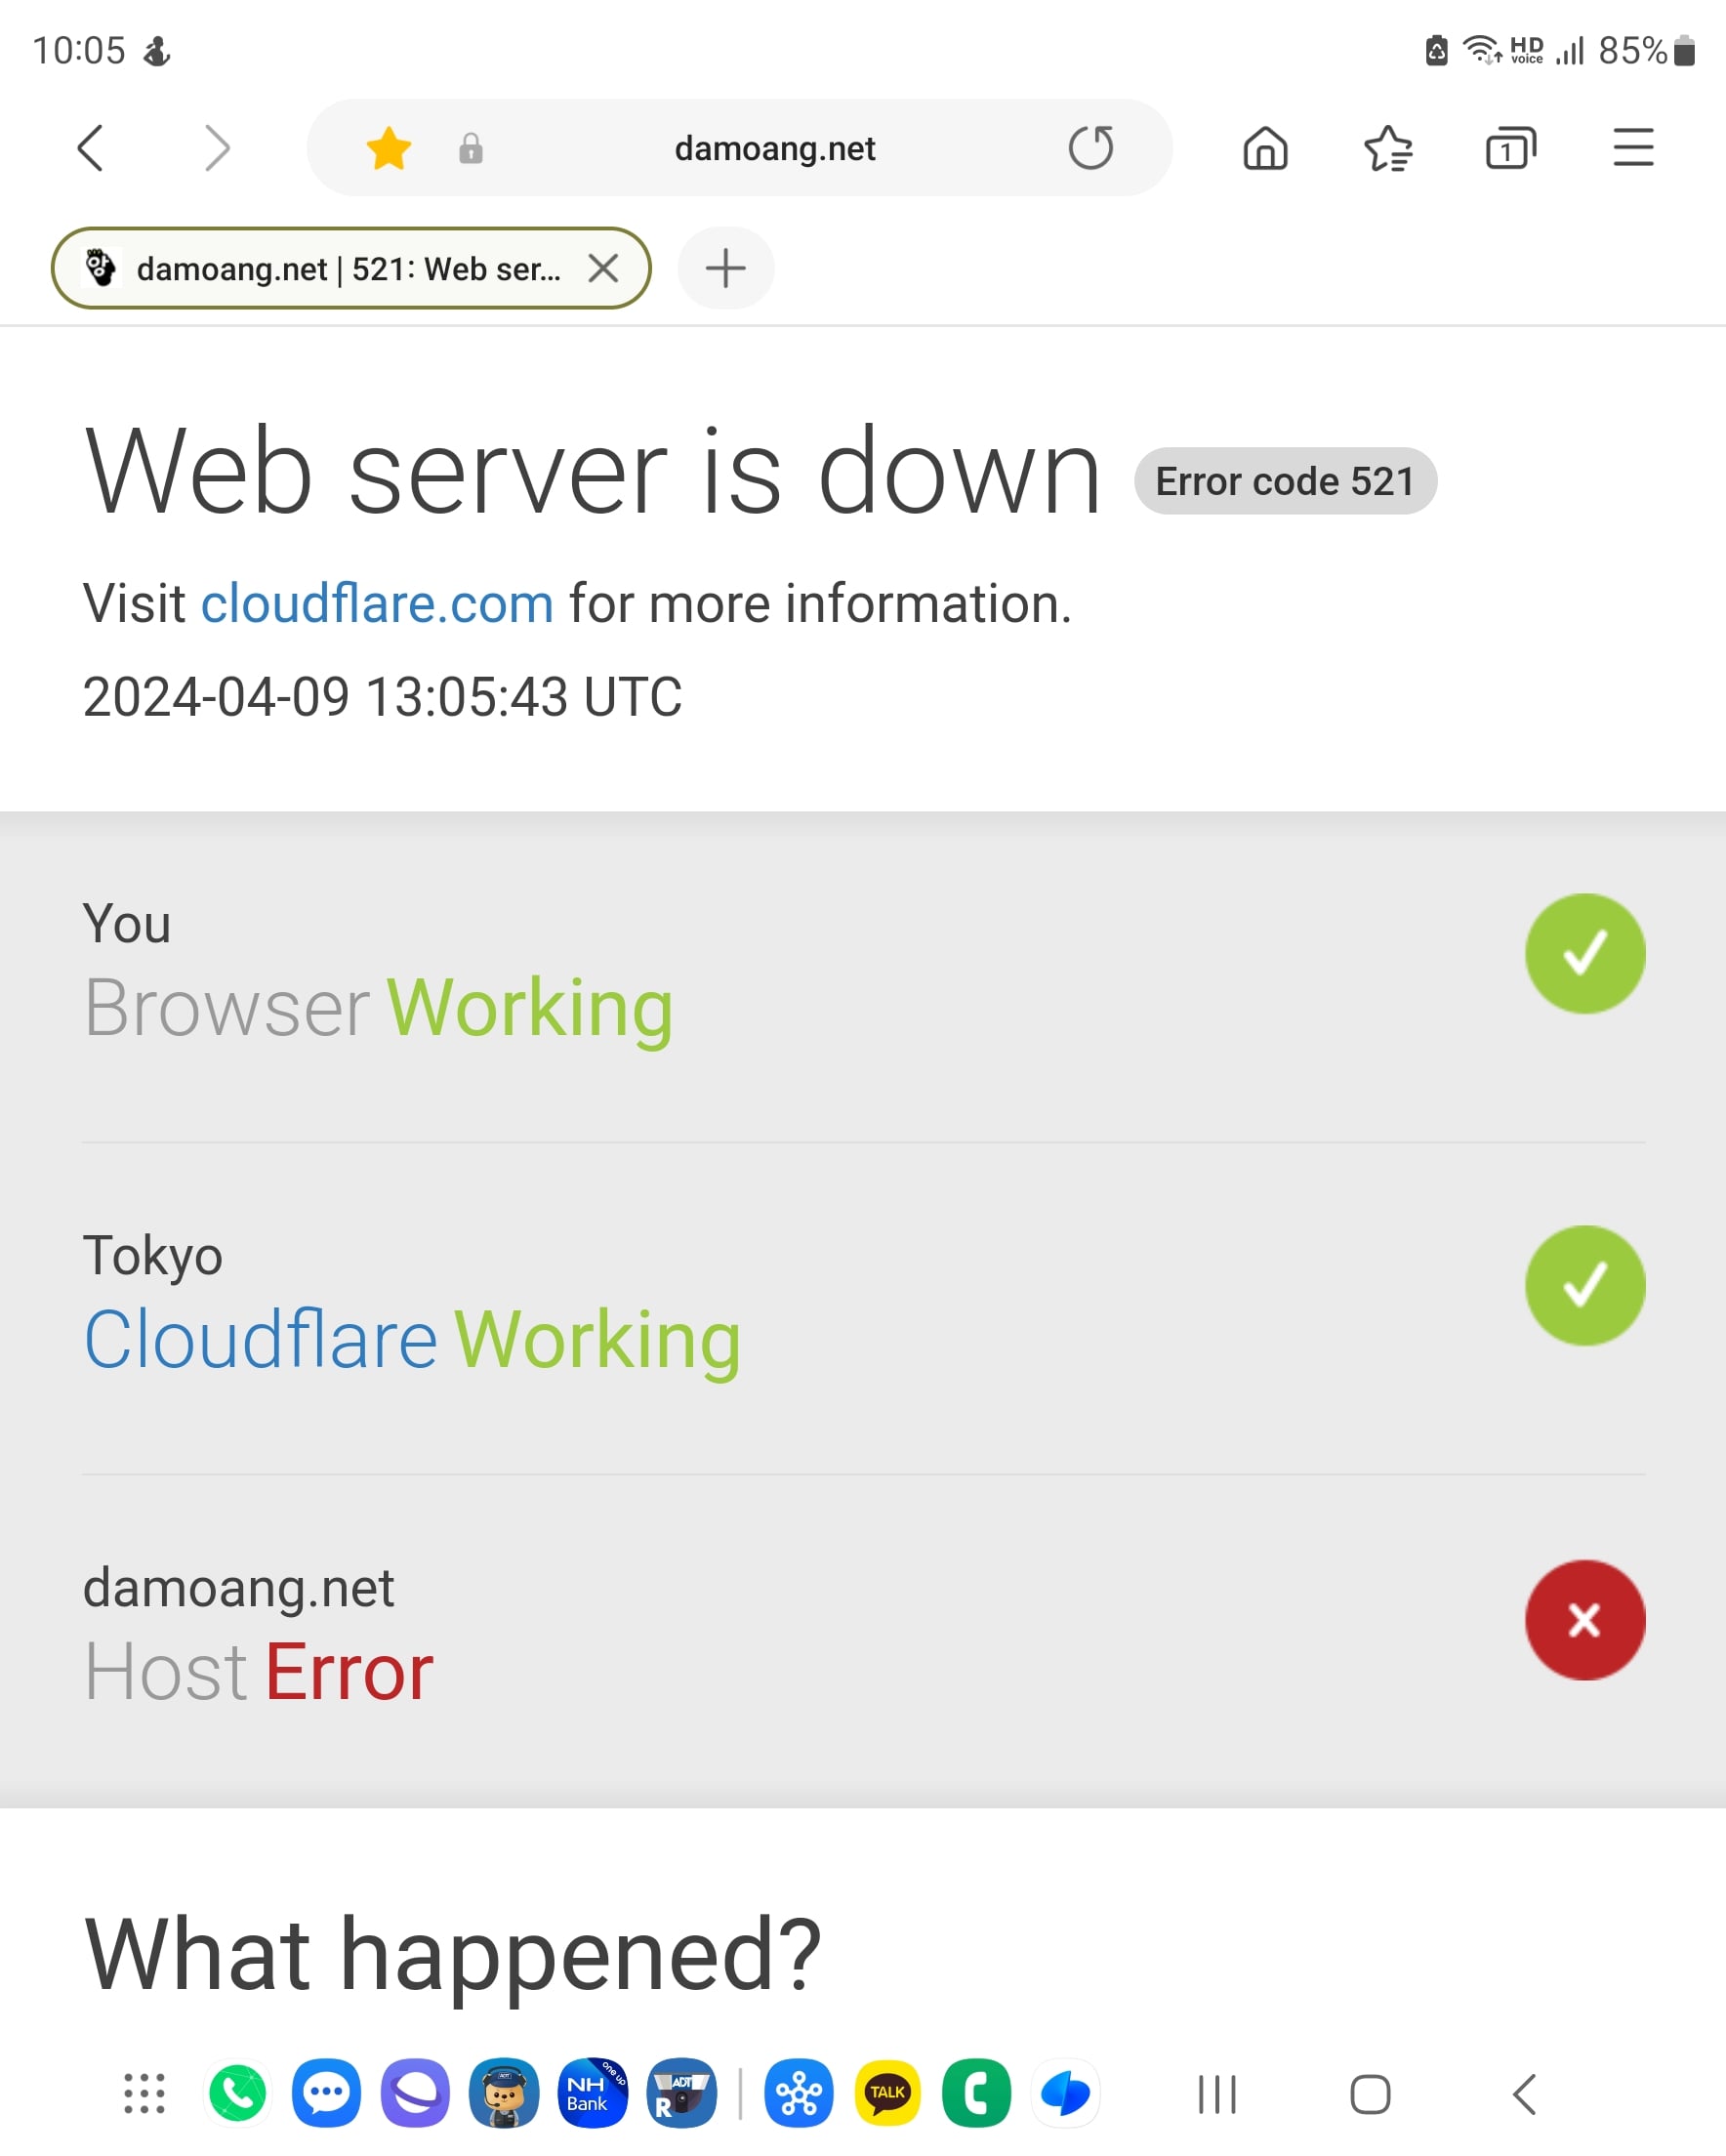Image resolution: width=1726 pixels, height=2156 pixels.
Task: Launch the ADT camera app
Action: tap(682, 2093)
